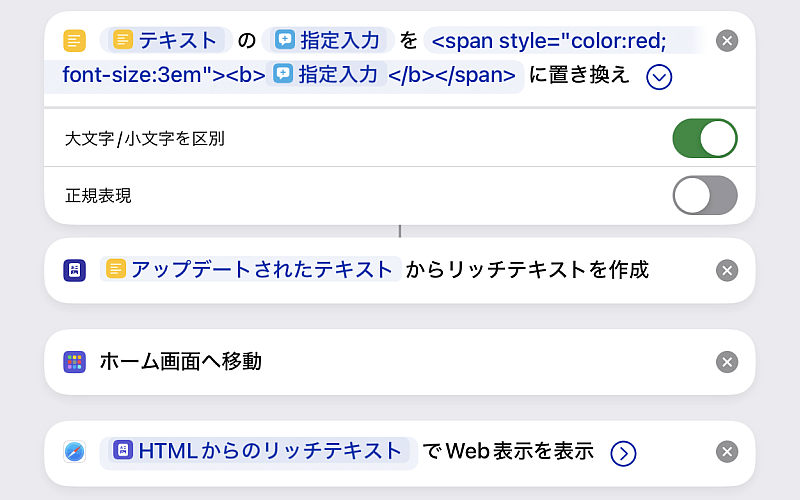Remove the replace text action
Screen dimensions: 800x500
[x=728, y=41]
